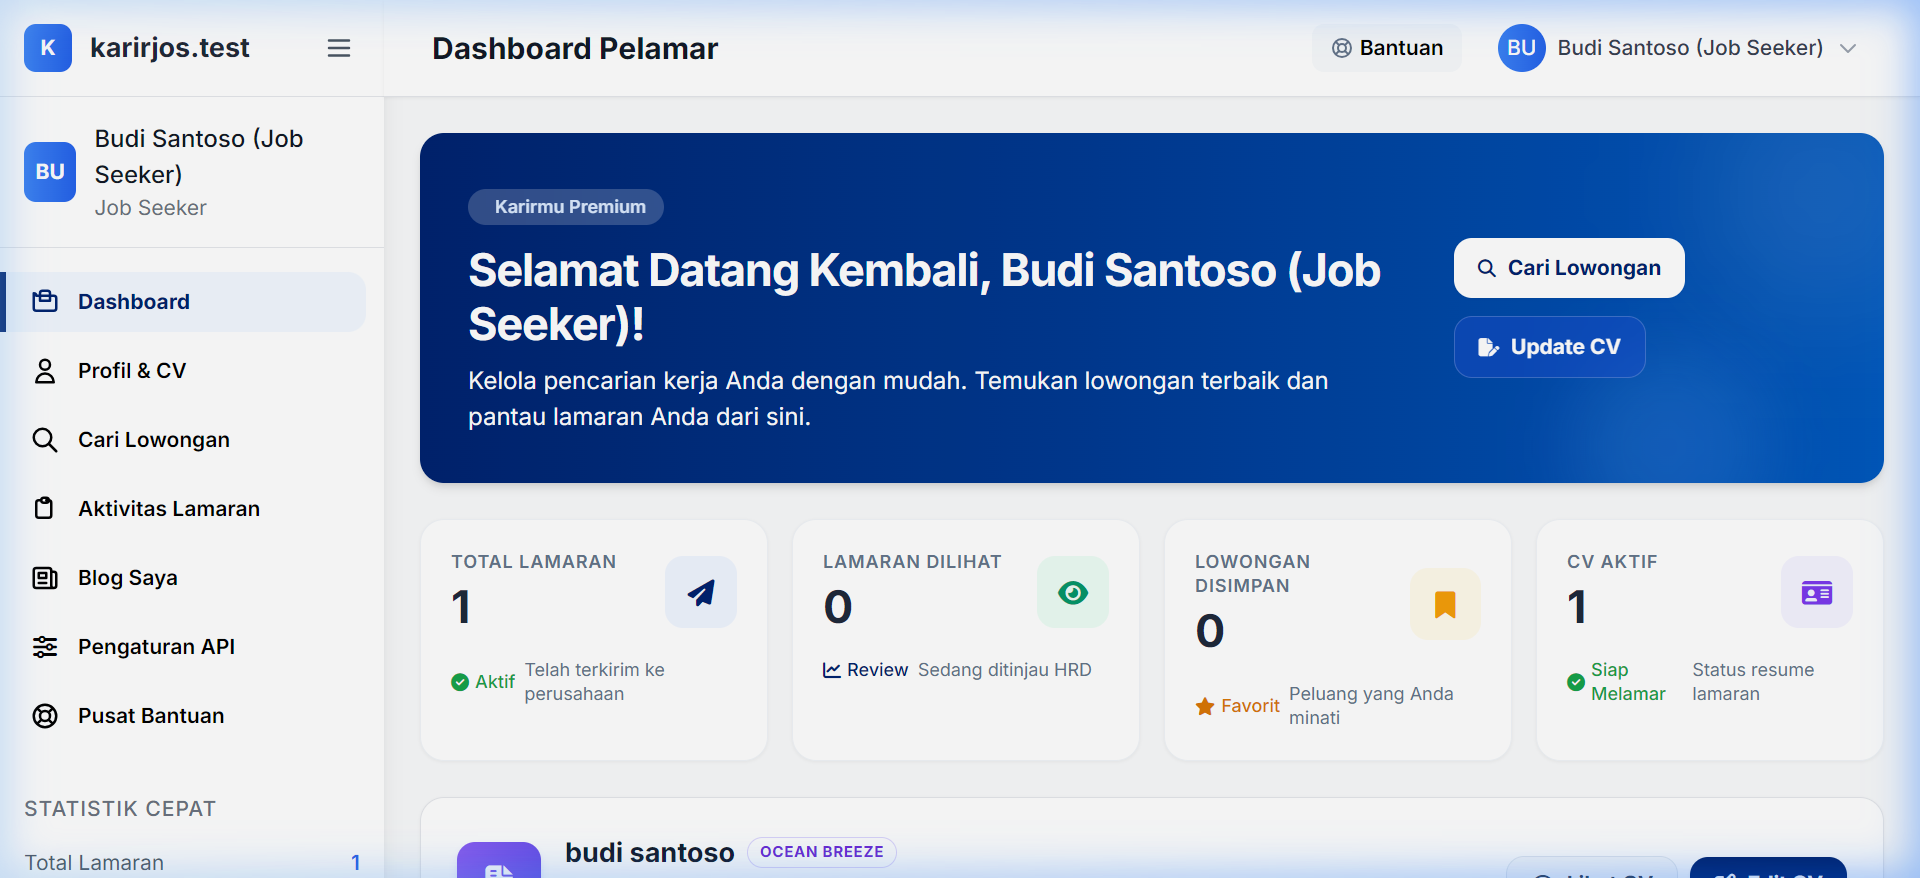Open Pengaturan API settings
The width and height of the screenshot is (1920, 878).
186,647
